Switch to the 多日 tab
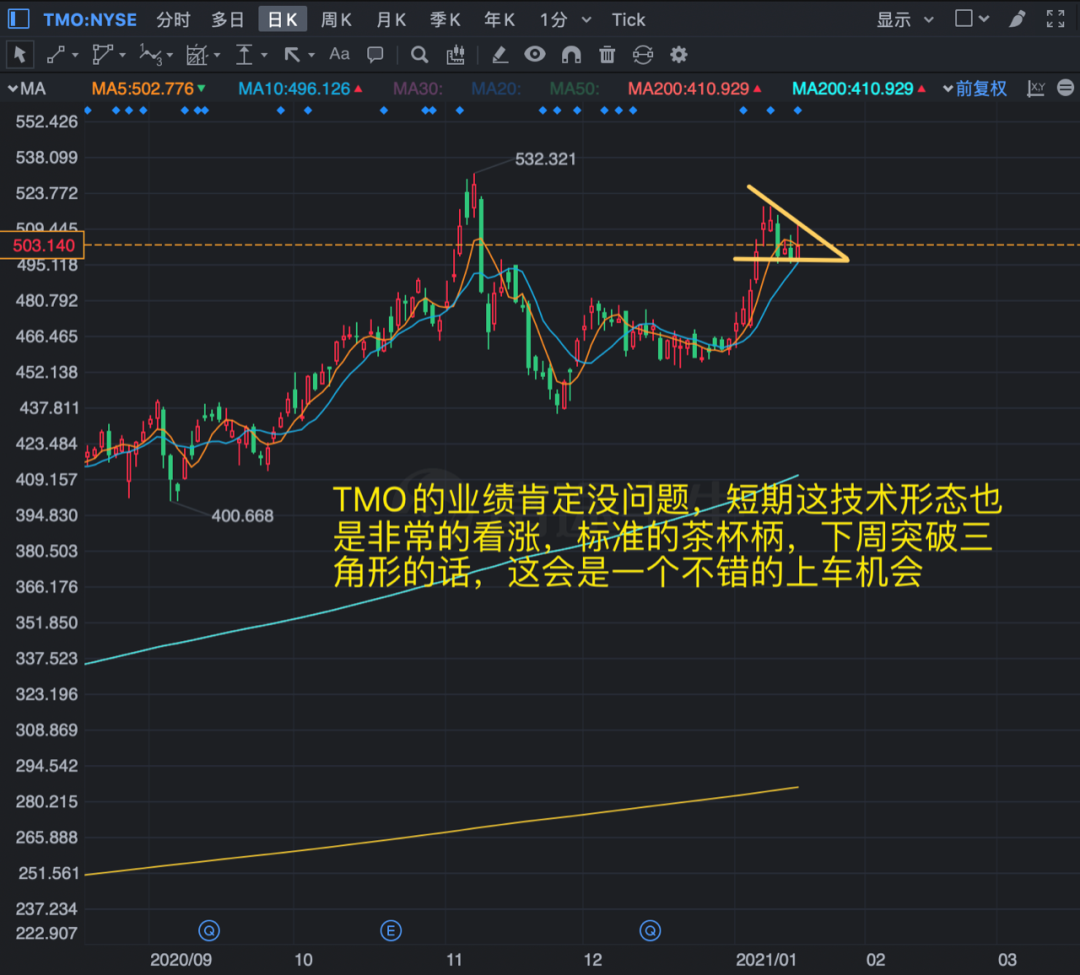The height and width of the screenshot is (975, 1080). click(227, 19)
